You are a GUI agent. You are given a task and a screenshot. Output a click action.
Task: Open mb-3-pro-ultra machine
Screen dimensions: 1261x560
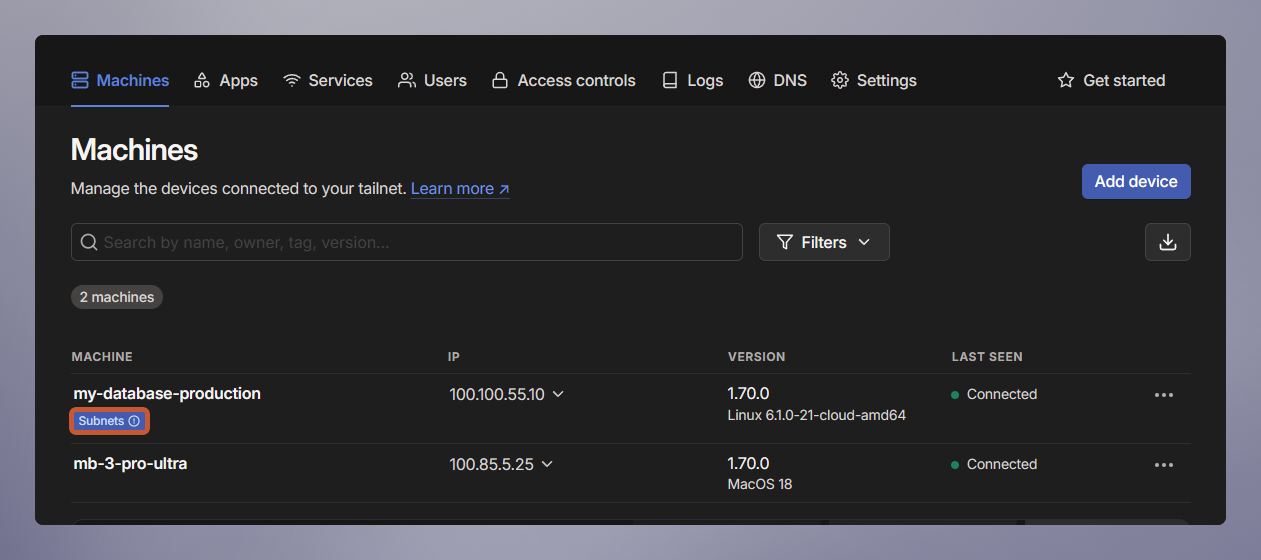(130, 463)
